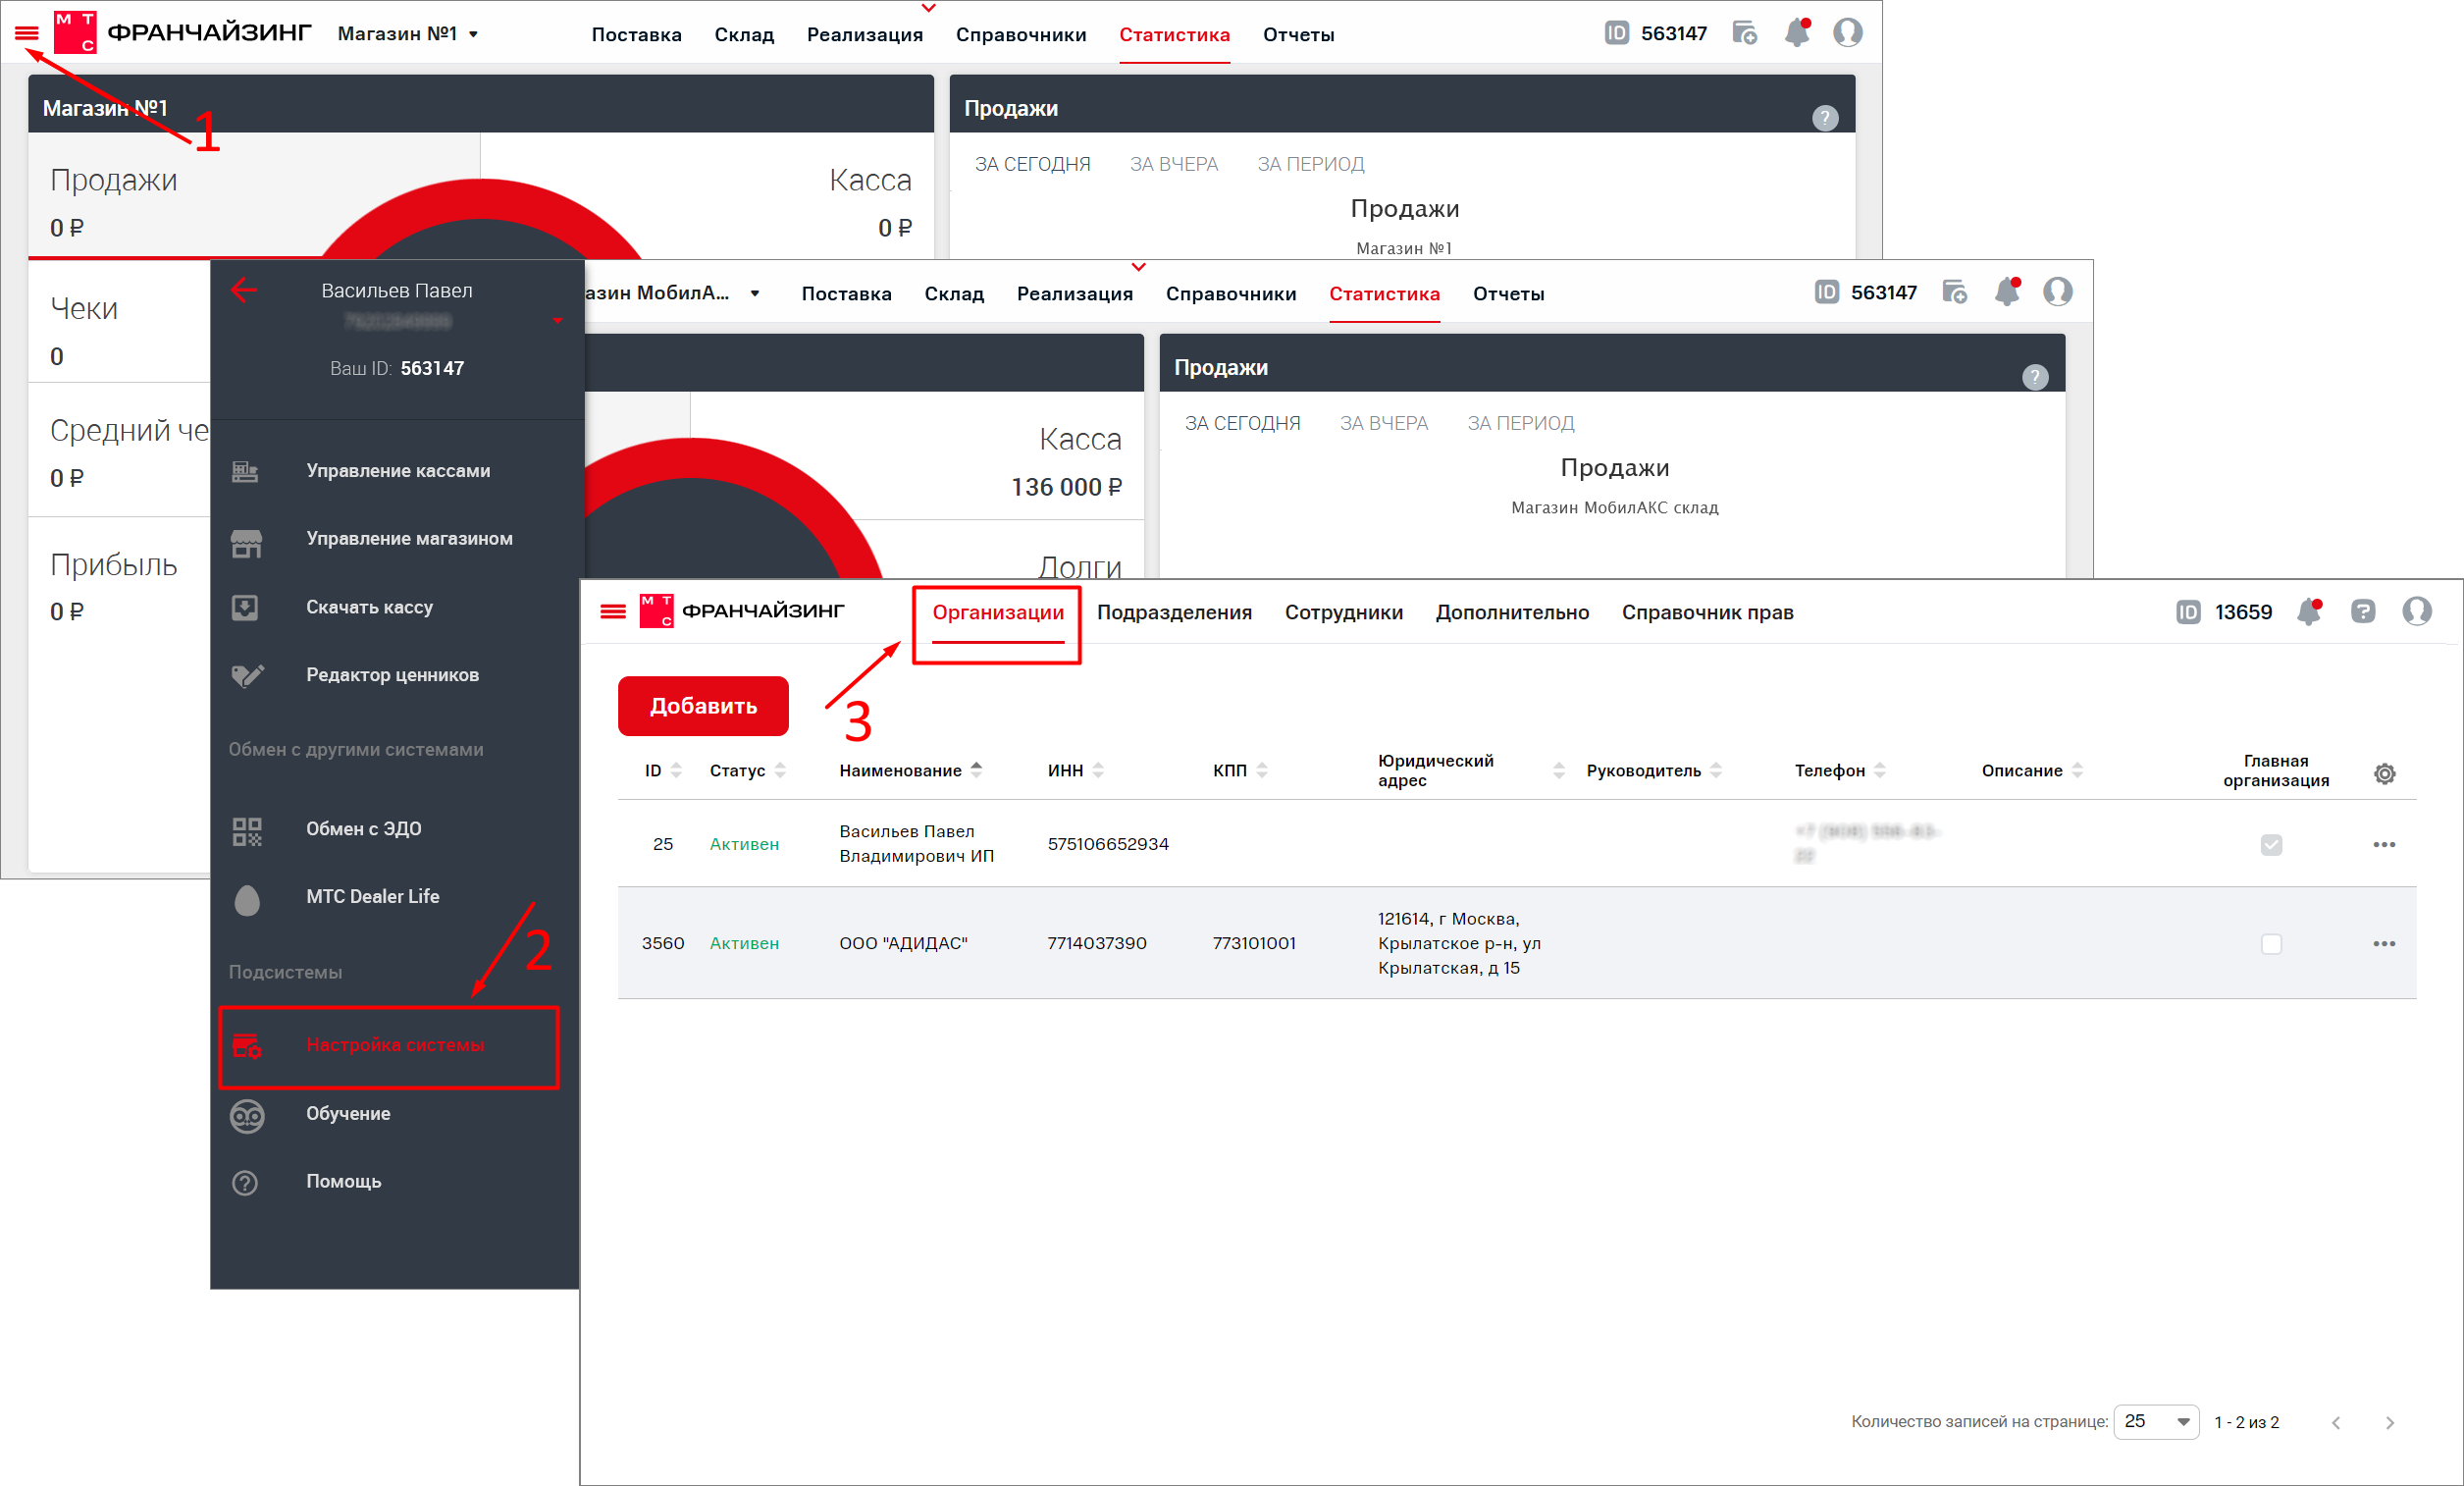2464x1486 pixels.
Task: Click the ООО "АДИДАС" name cell
Action: click(x=903, y=944)
